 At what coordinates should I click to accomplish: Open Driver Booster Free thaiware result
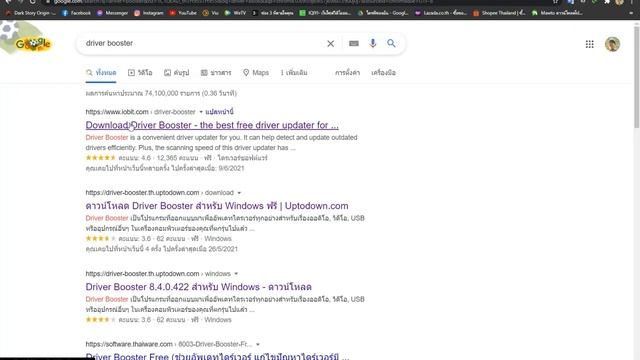pos(217,356)
